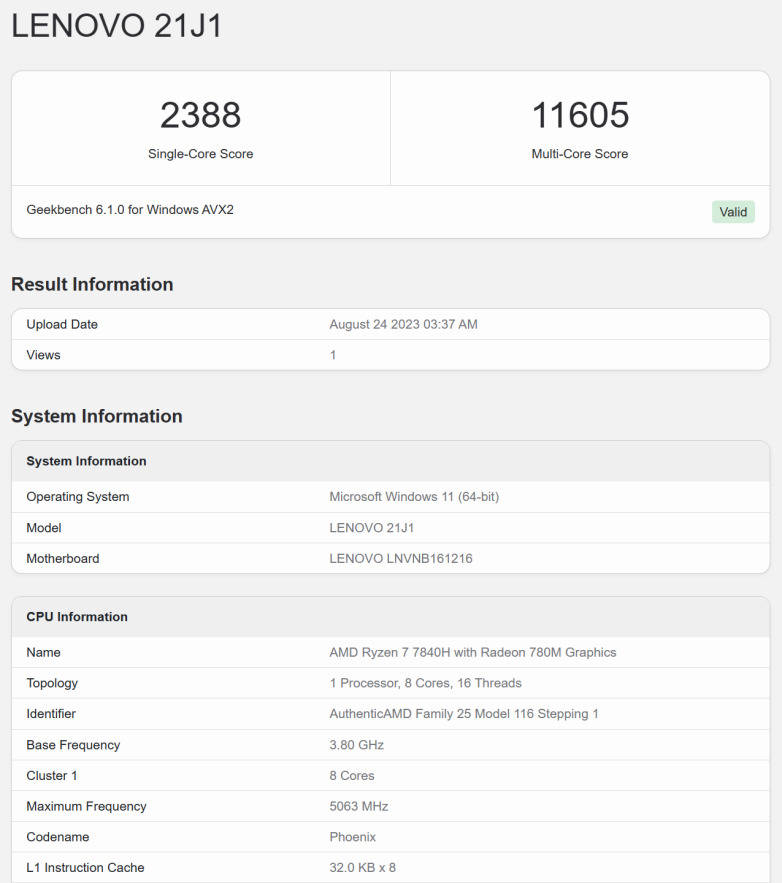
Task: Click the large System Information section heading
Action: 97,416
